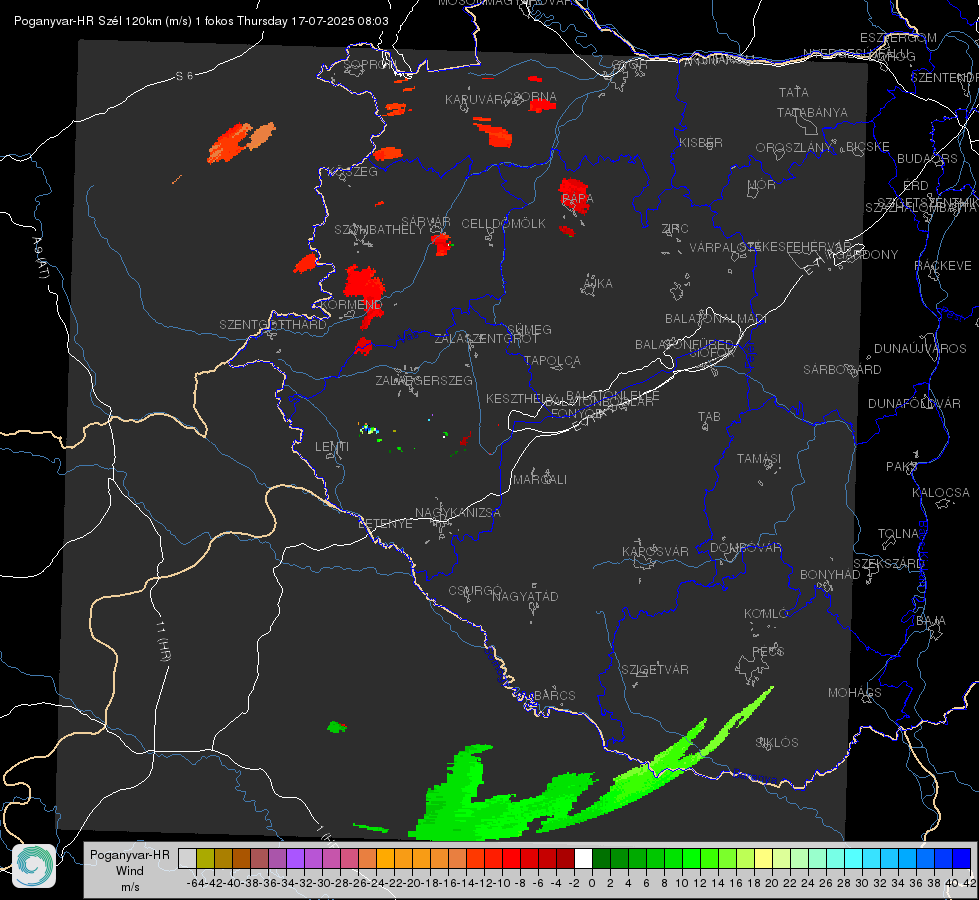
Task: Click the swirl logo icon at bottom left
Action: coord(34,866)
